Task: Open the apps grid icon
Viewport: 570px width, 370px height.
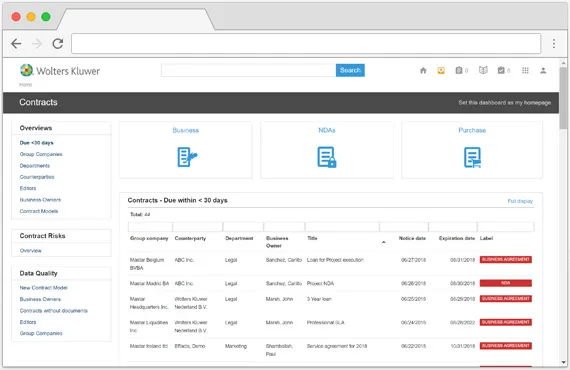Action: [x=525, y=71]
